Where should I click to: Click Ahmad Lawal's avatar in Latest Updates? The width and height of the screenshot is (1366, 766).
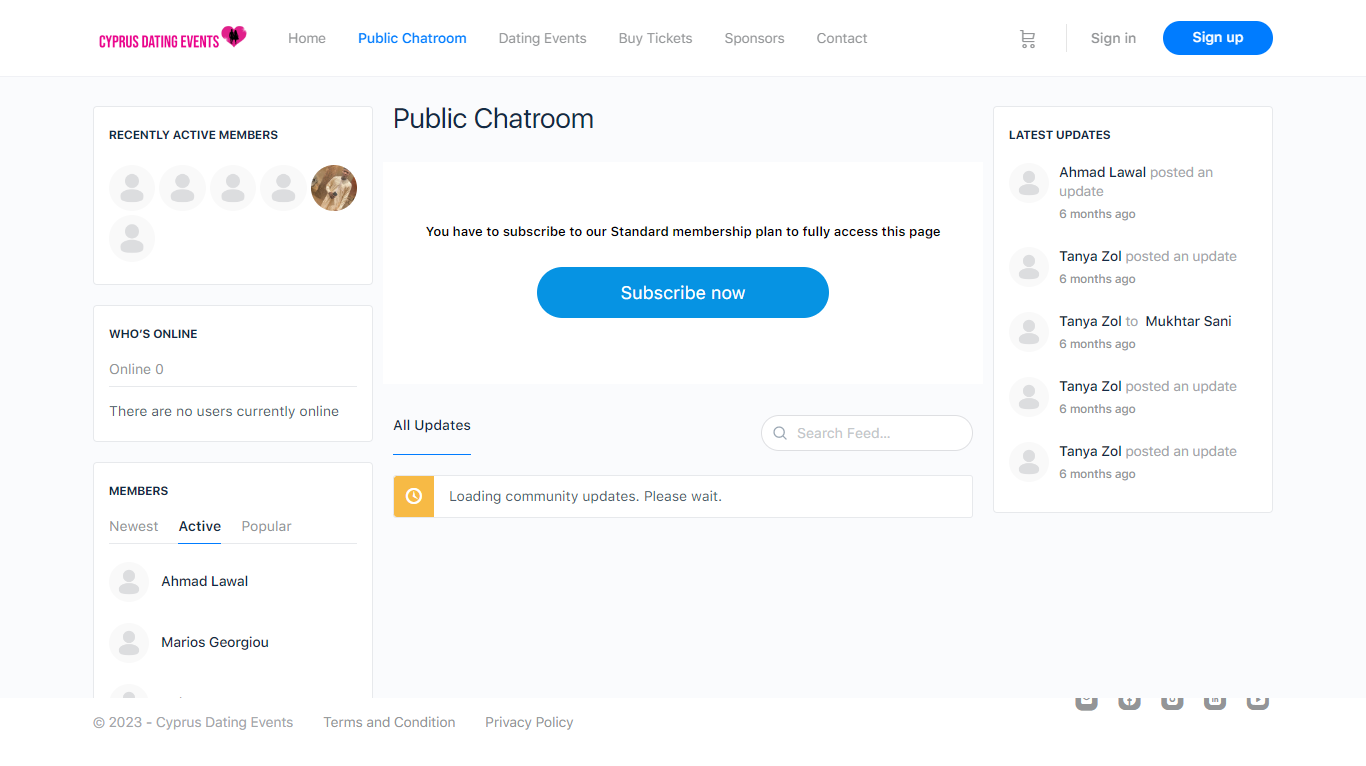(x=1028, y=183)
